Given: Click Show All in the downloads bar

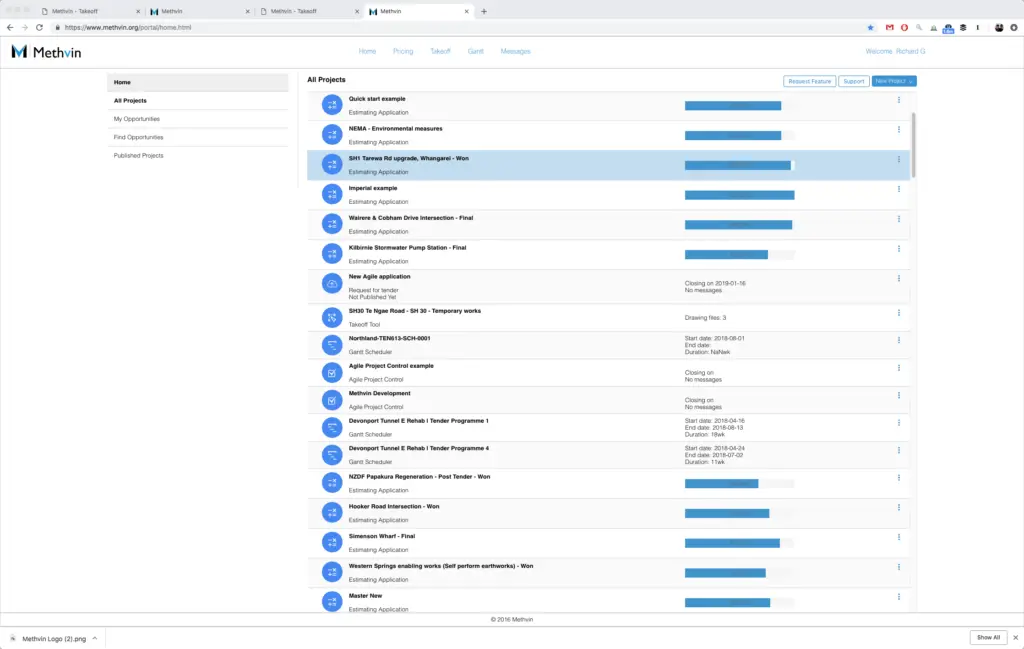Looking at the screenshot, I should tap(988, 637).
